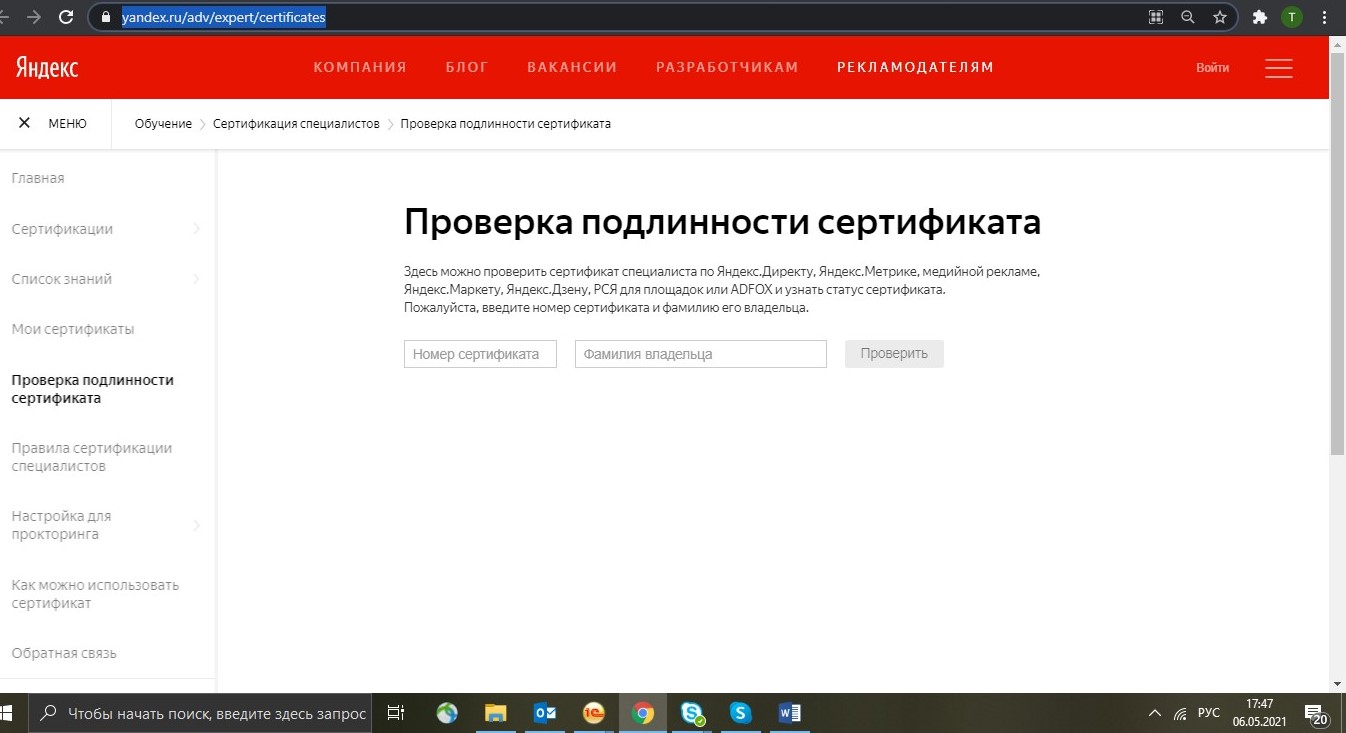The width and height of the screenshot is (1346, 733).
Task: Open КОМПАНИЯ header section
Action: (x=360, y=67)
